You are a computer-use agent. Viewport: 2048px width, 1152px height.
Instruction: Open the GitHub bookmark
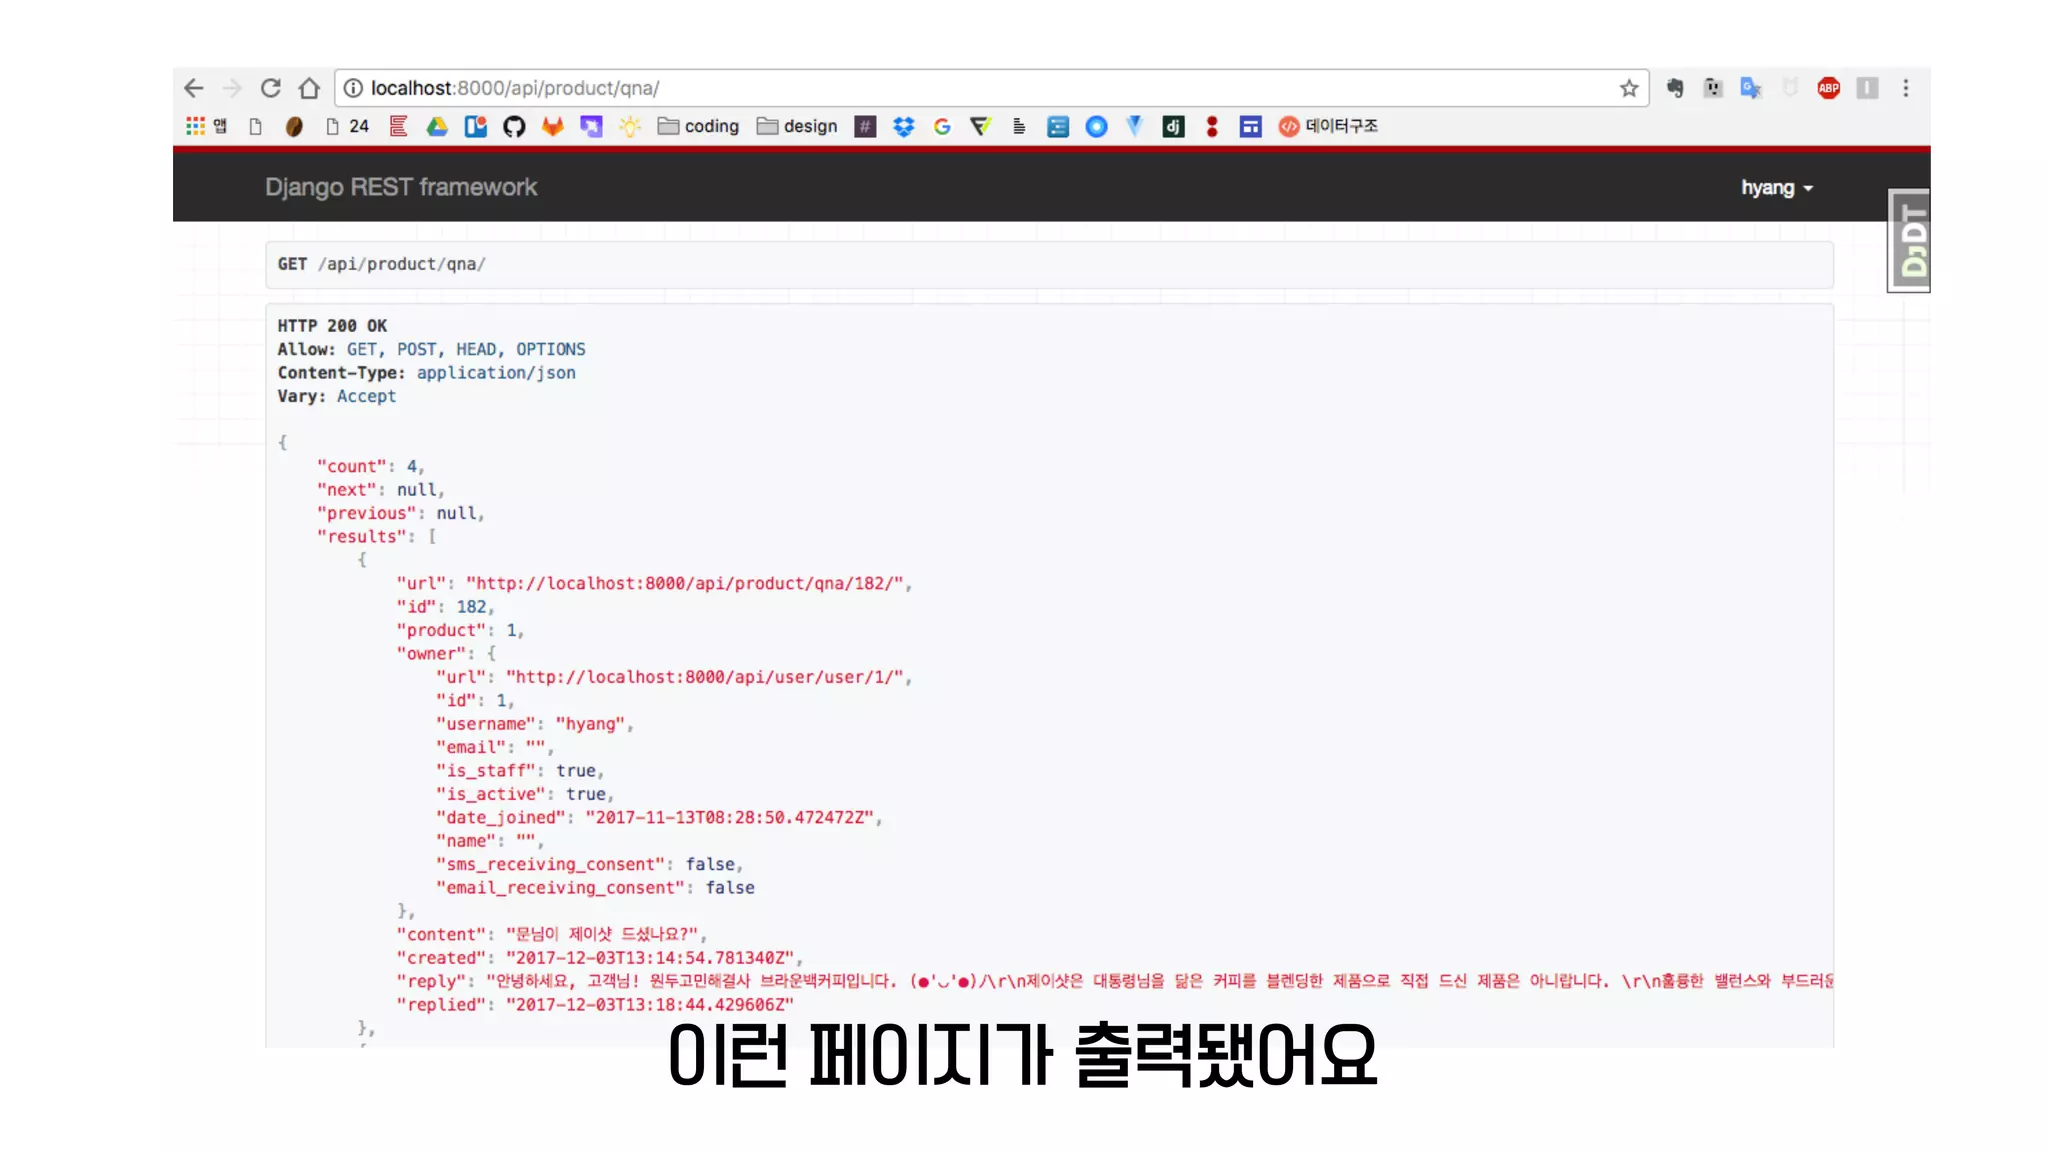click(x=514, y=126)
